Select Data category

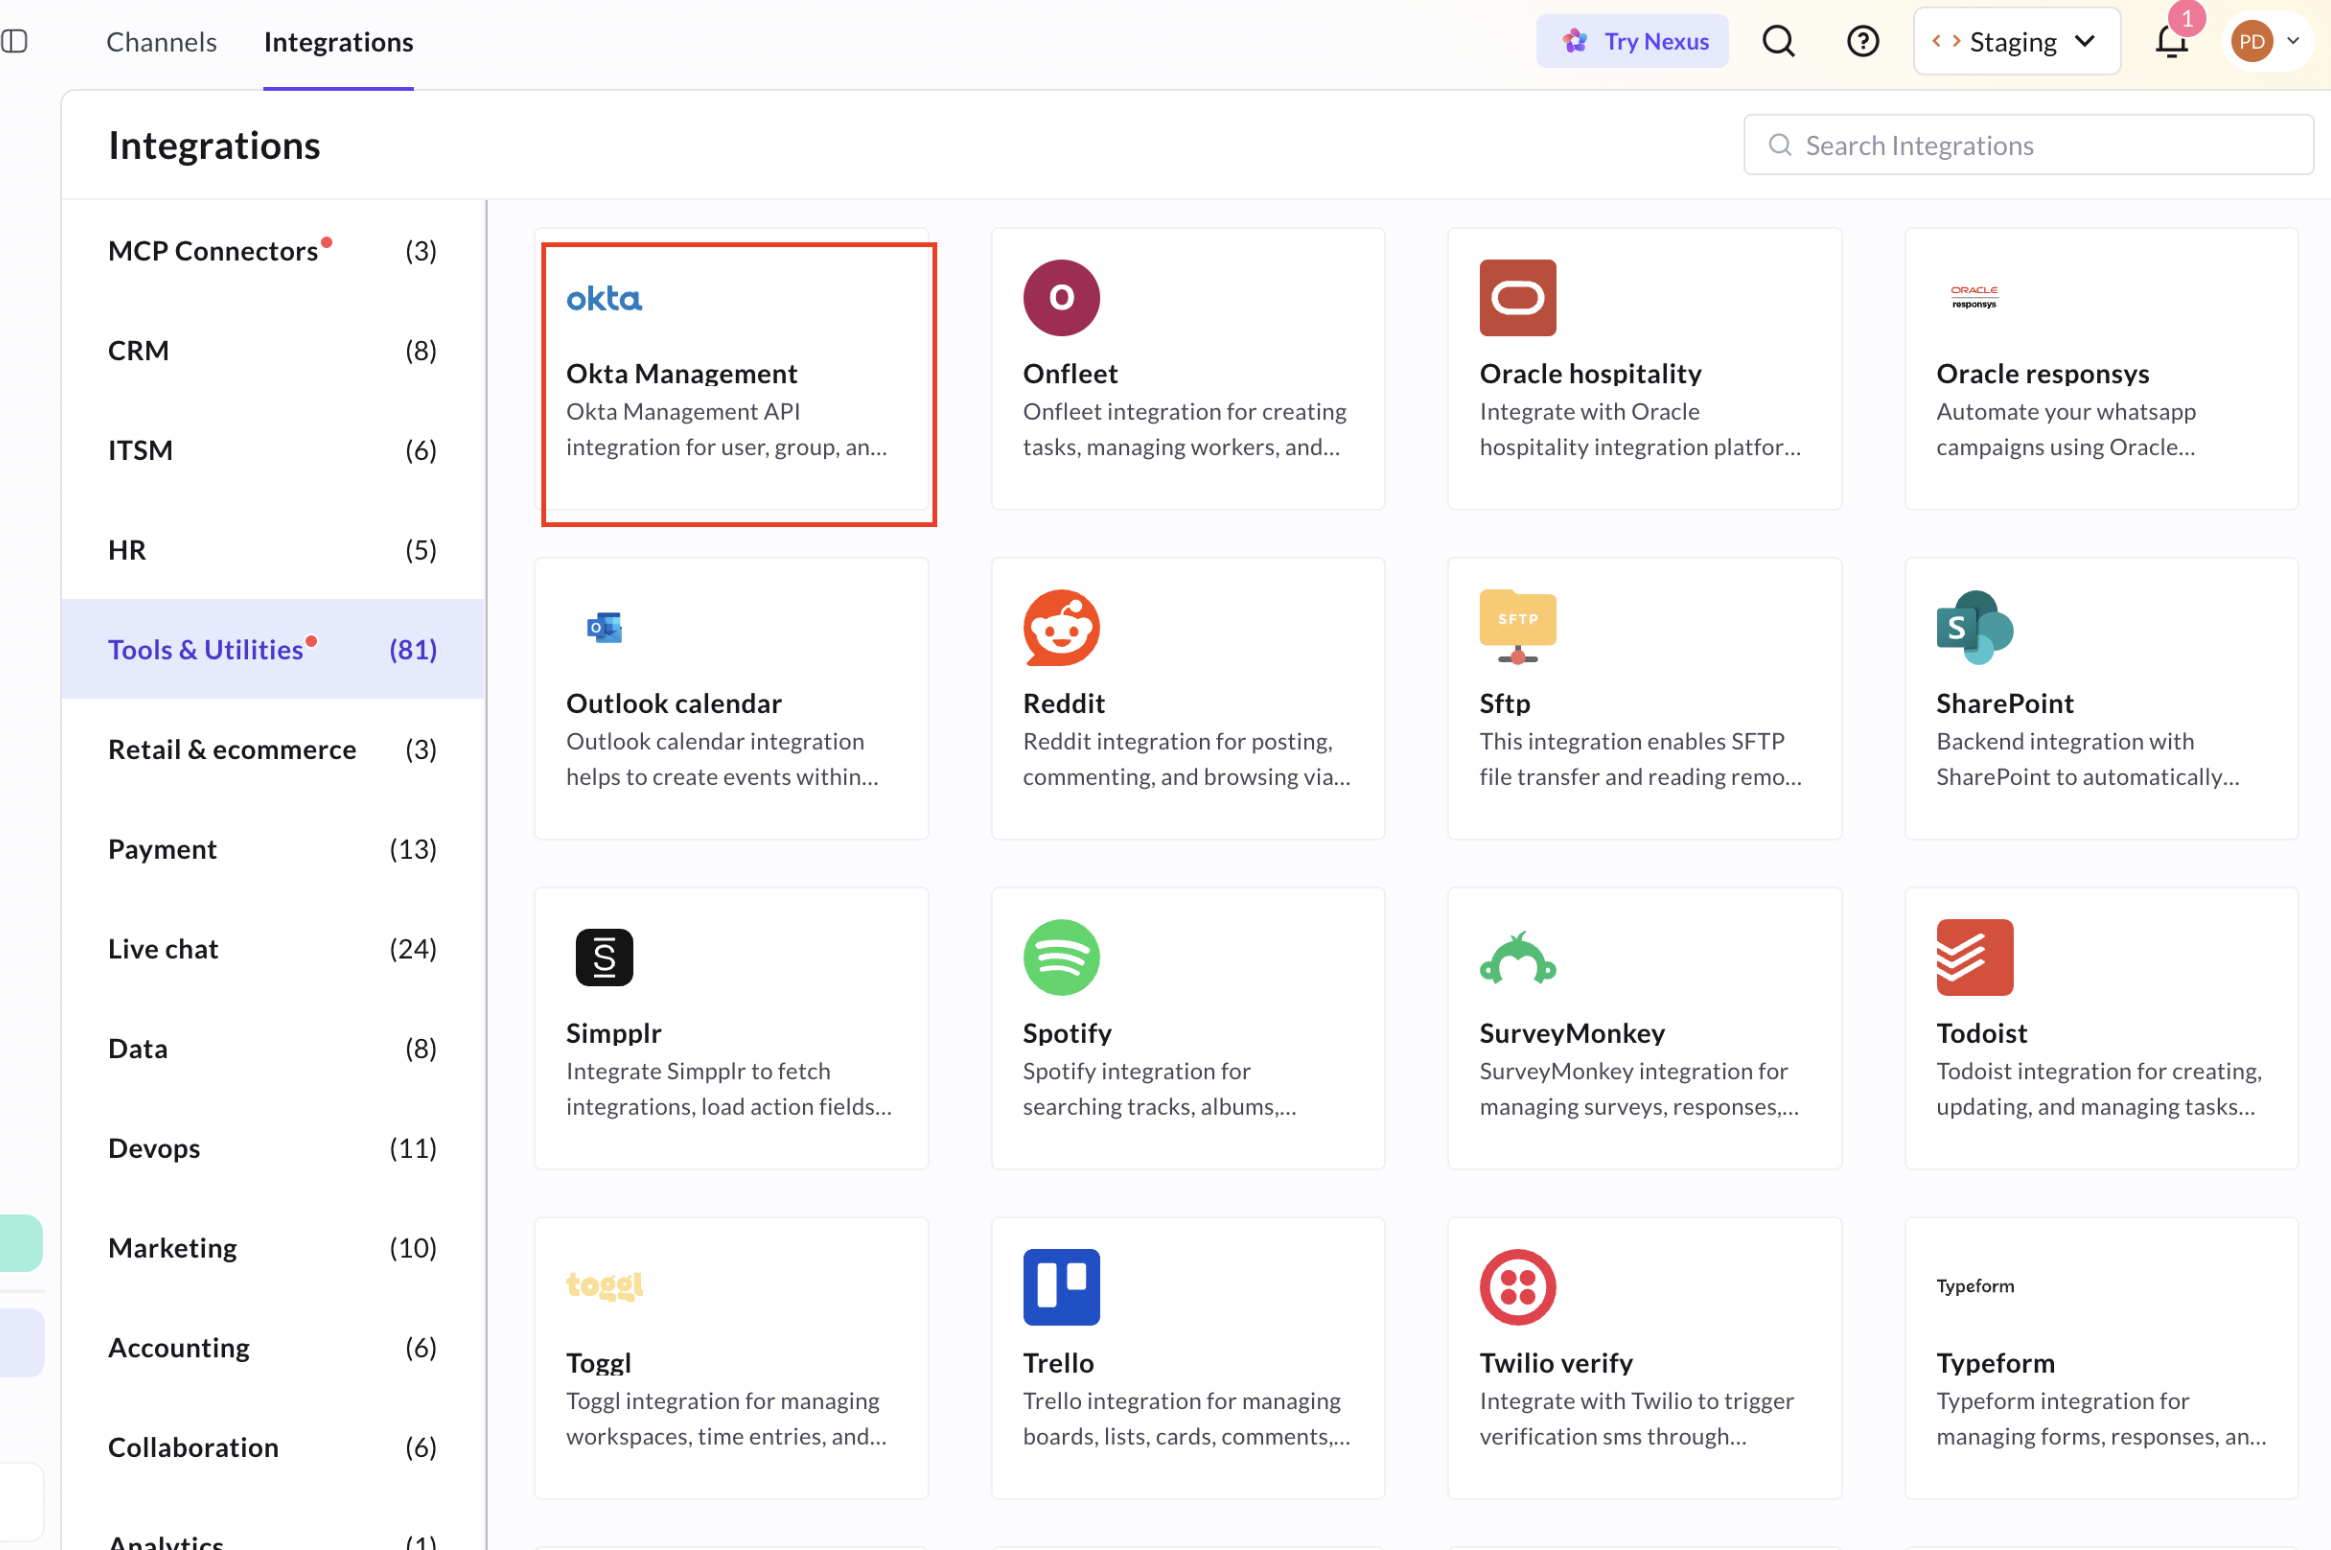tap(273, 1048)
